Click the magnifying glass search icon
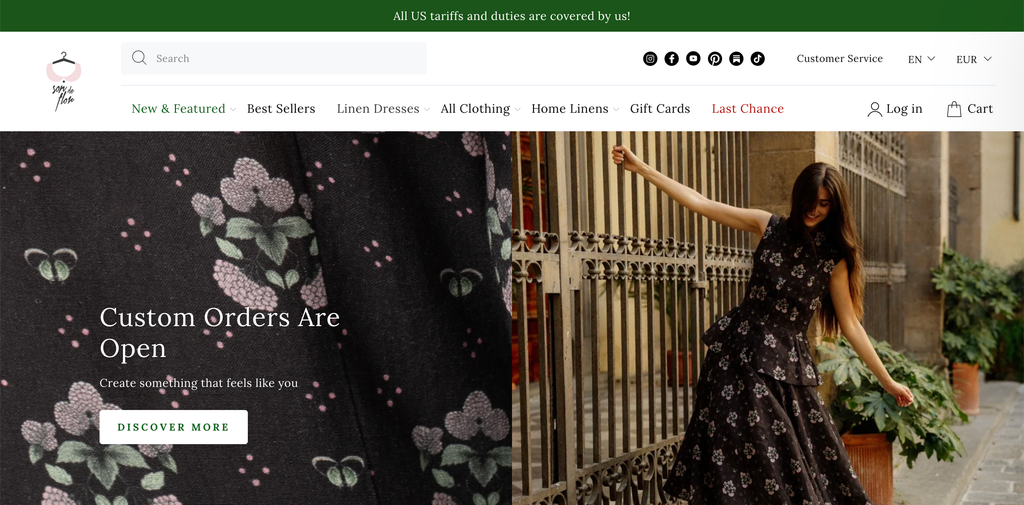1024x505 pixels. (x=139, y=58)
